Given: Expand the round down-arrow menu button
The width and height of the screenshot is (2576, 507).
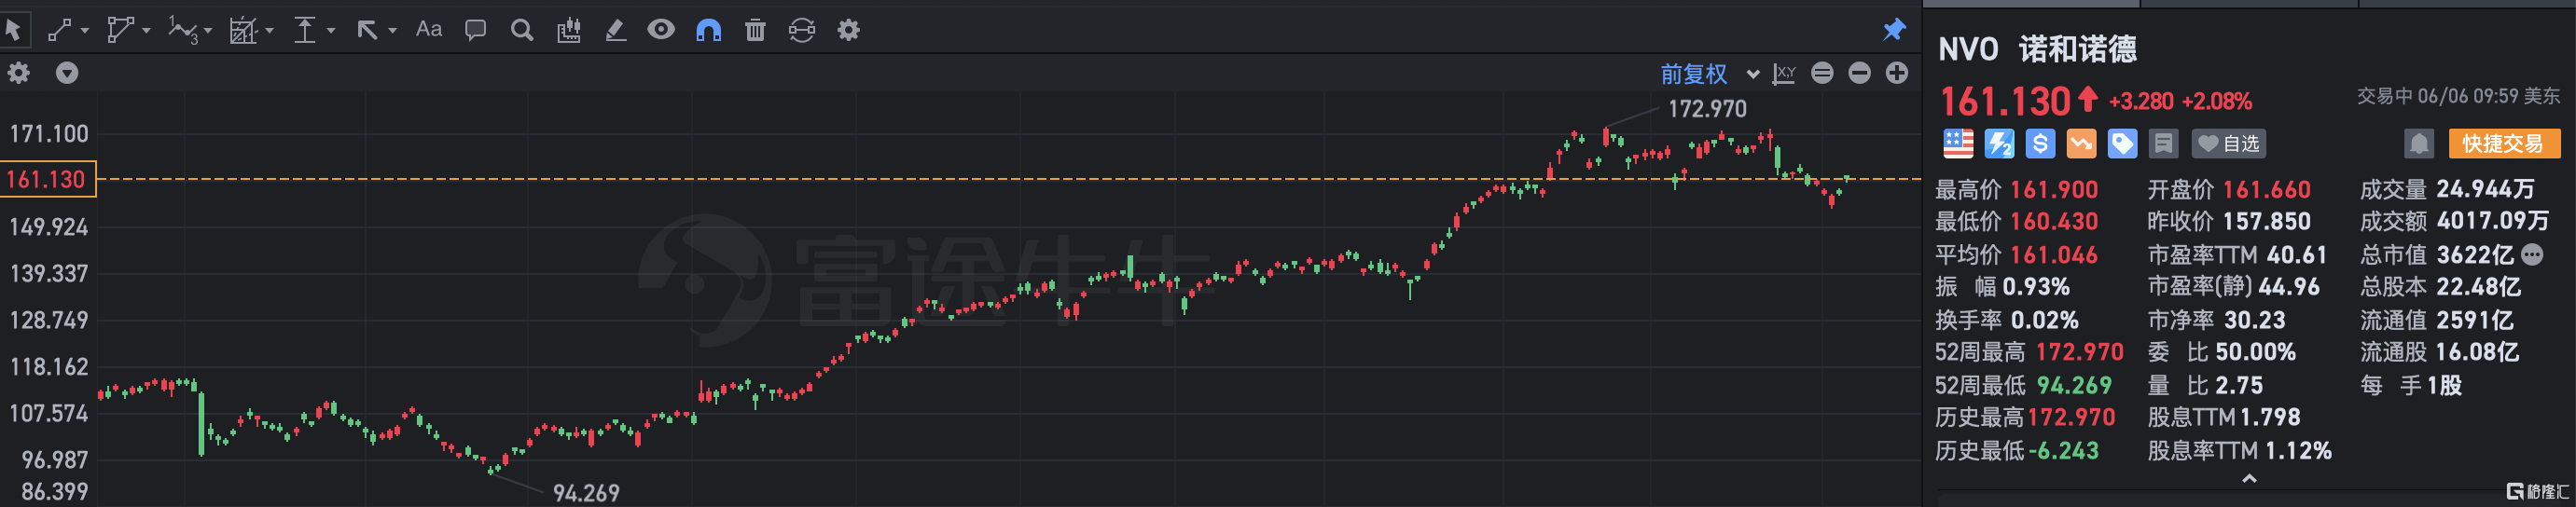Looking at the screenshot, I should pyautogui.click(x=67, y=73).
